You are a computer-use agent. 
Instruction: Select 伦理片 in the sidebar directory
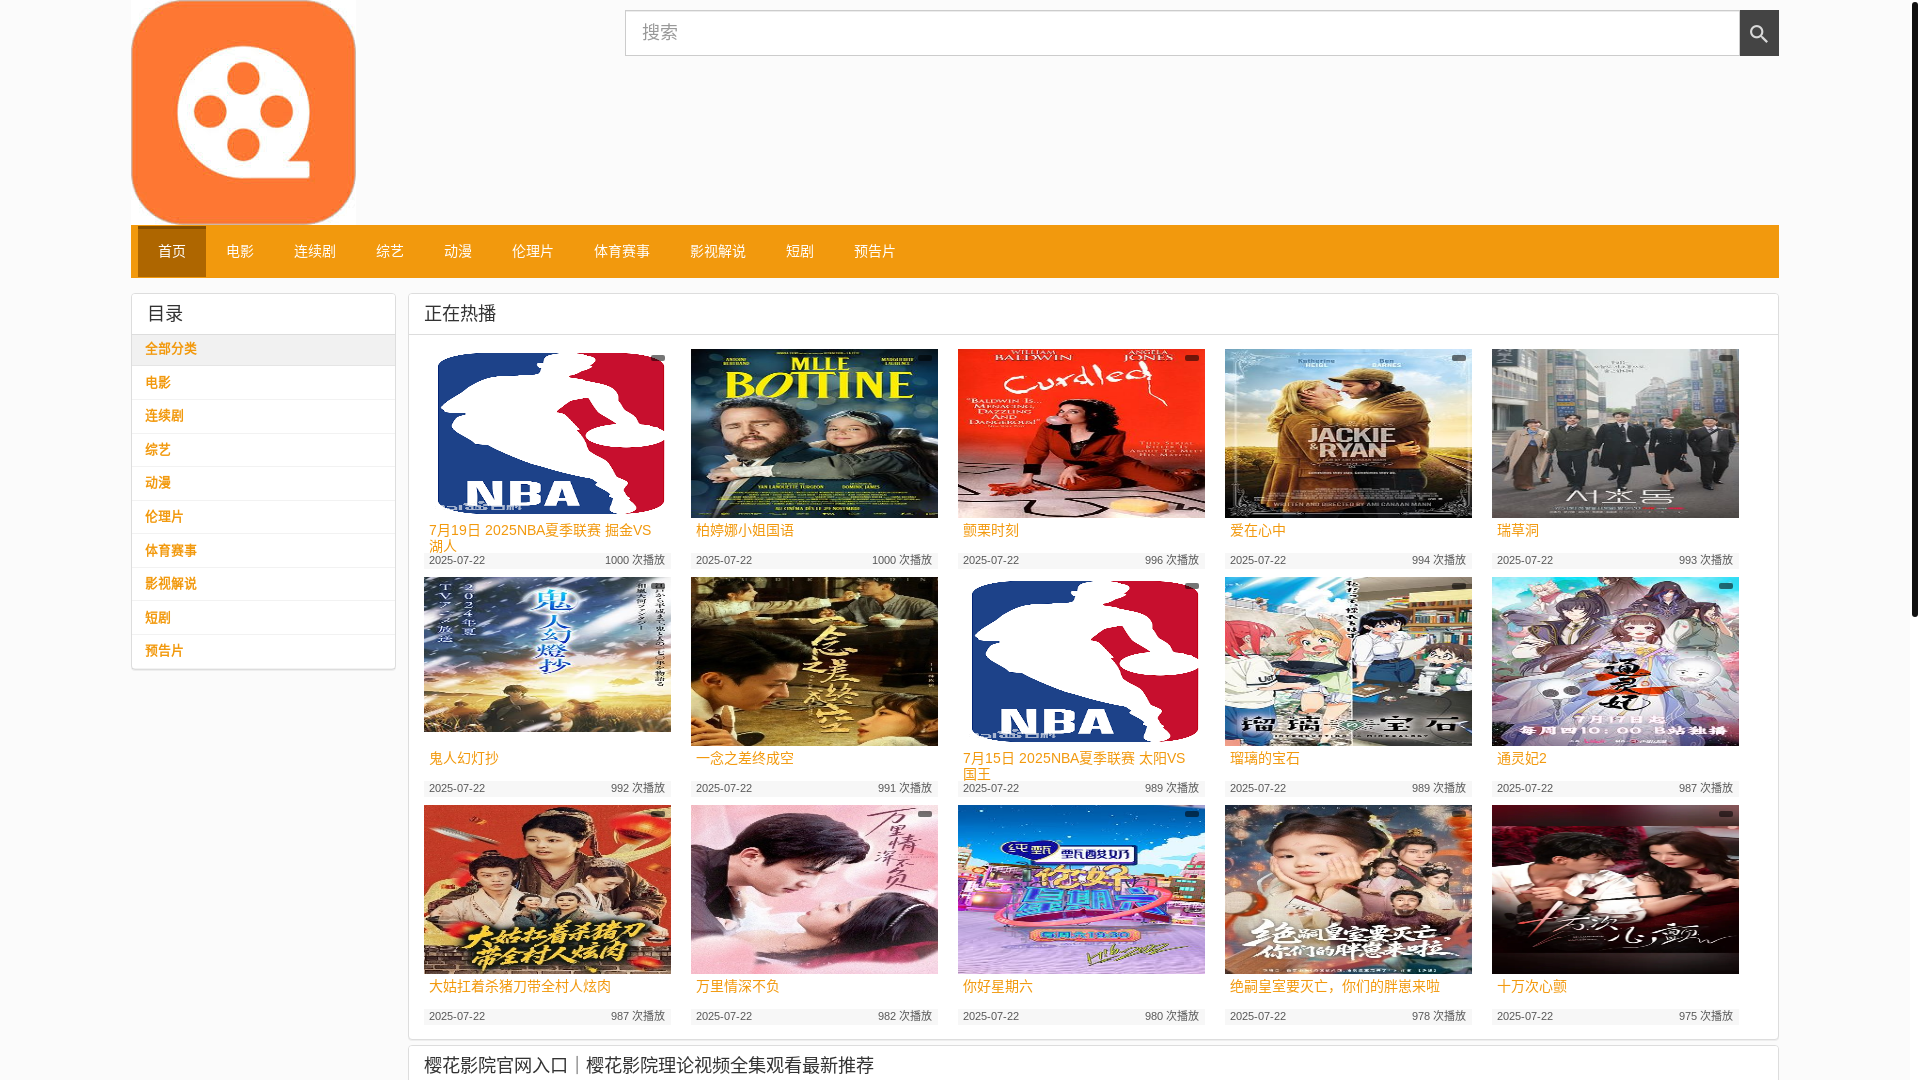point(263,517)
